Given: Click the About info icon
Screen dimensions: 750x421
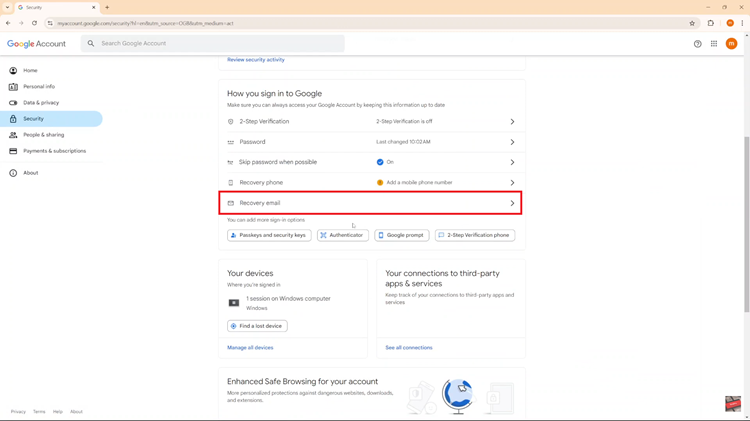Looking at the screenshot, I should (x=13, y=173).
